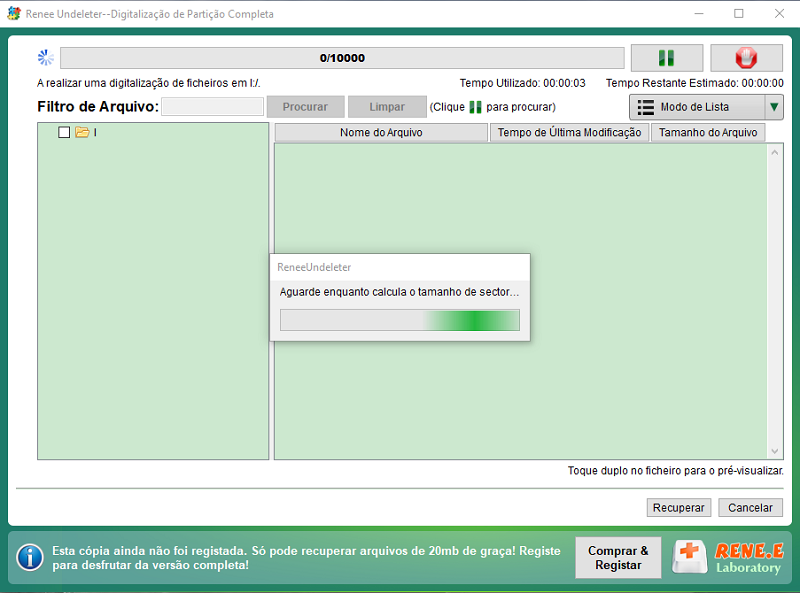Image resolution: width=800 pixels, height=593 pixels.
Task: Sort by Tamanho do Arquivo column header
Action: click(x=708, y=133)
